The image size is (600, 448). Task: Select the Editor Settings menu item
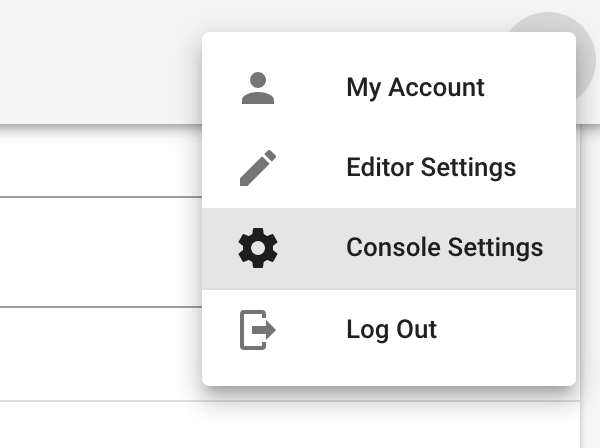tap(389, 168)
